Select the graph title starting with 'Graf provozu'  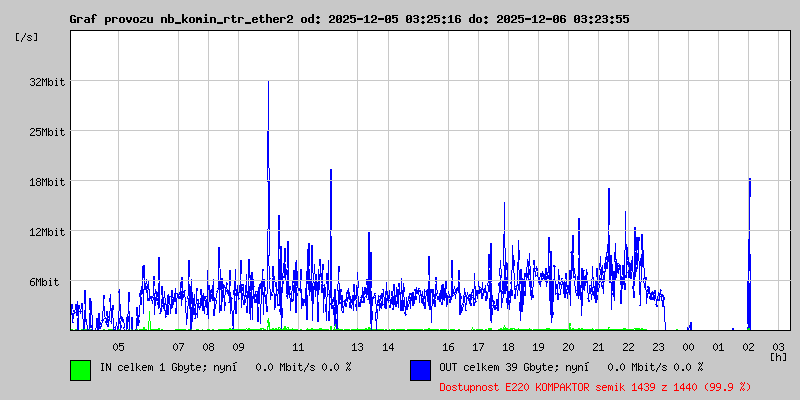[349, 19]
